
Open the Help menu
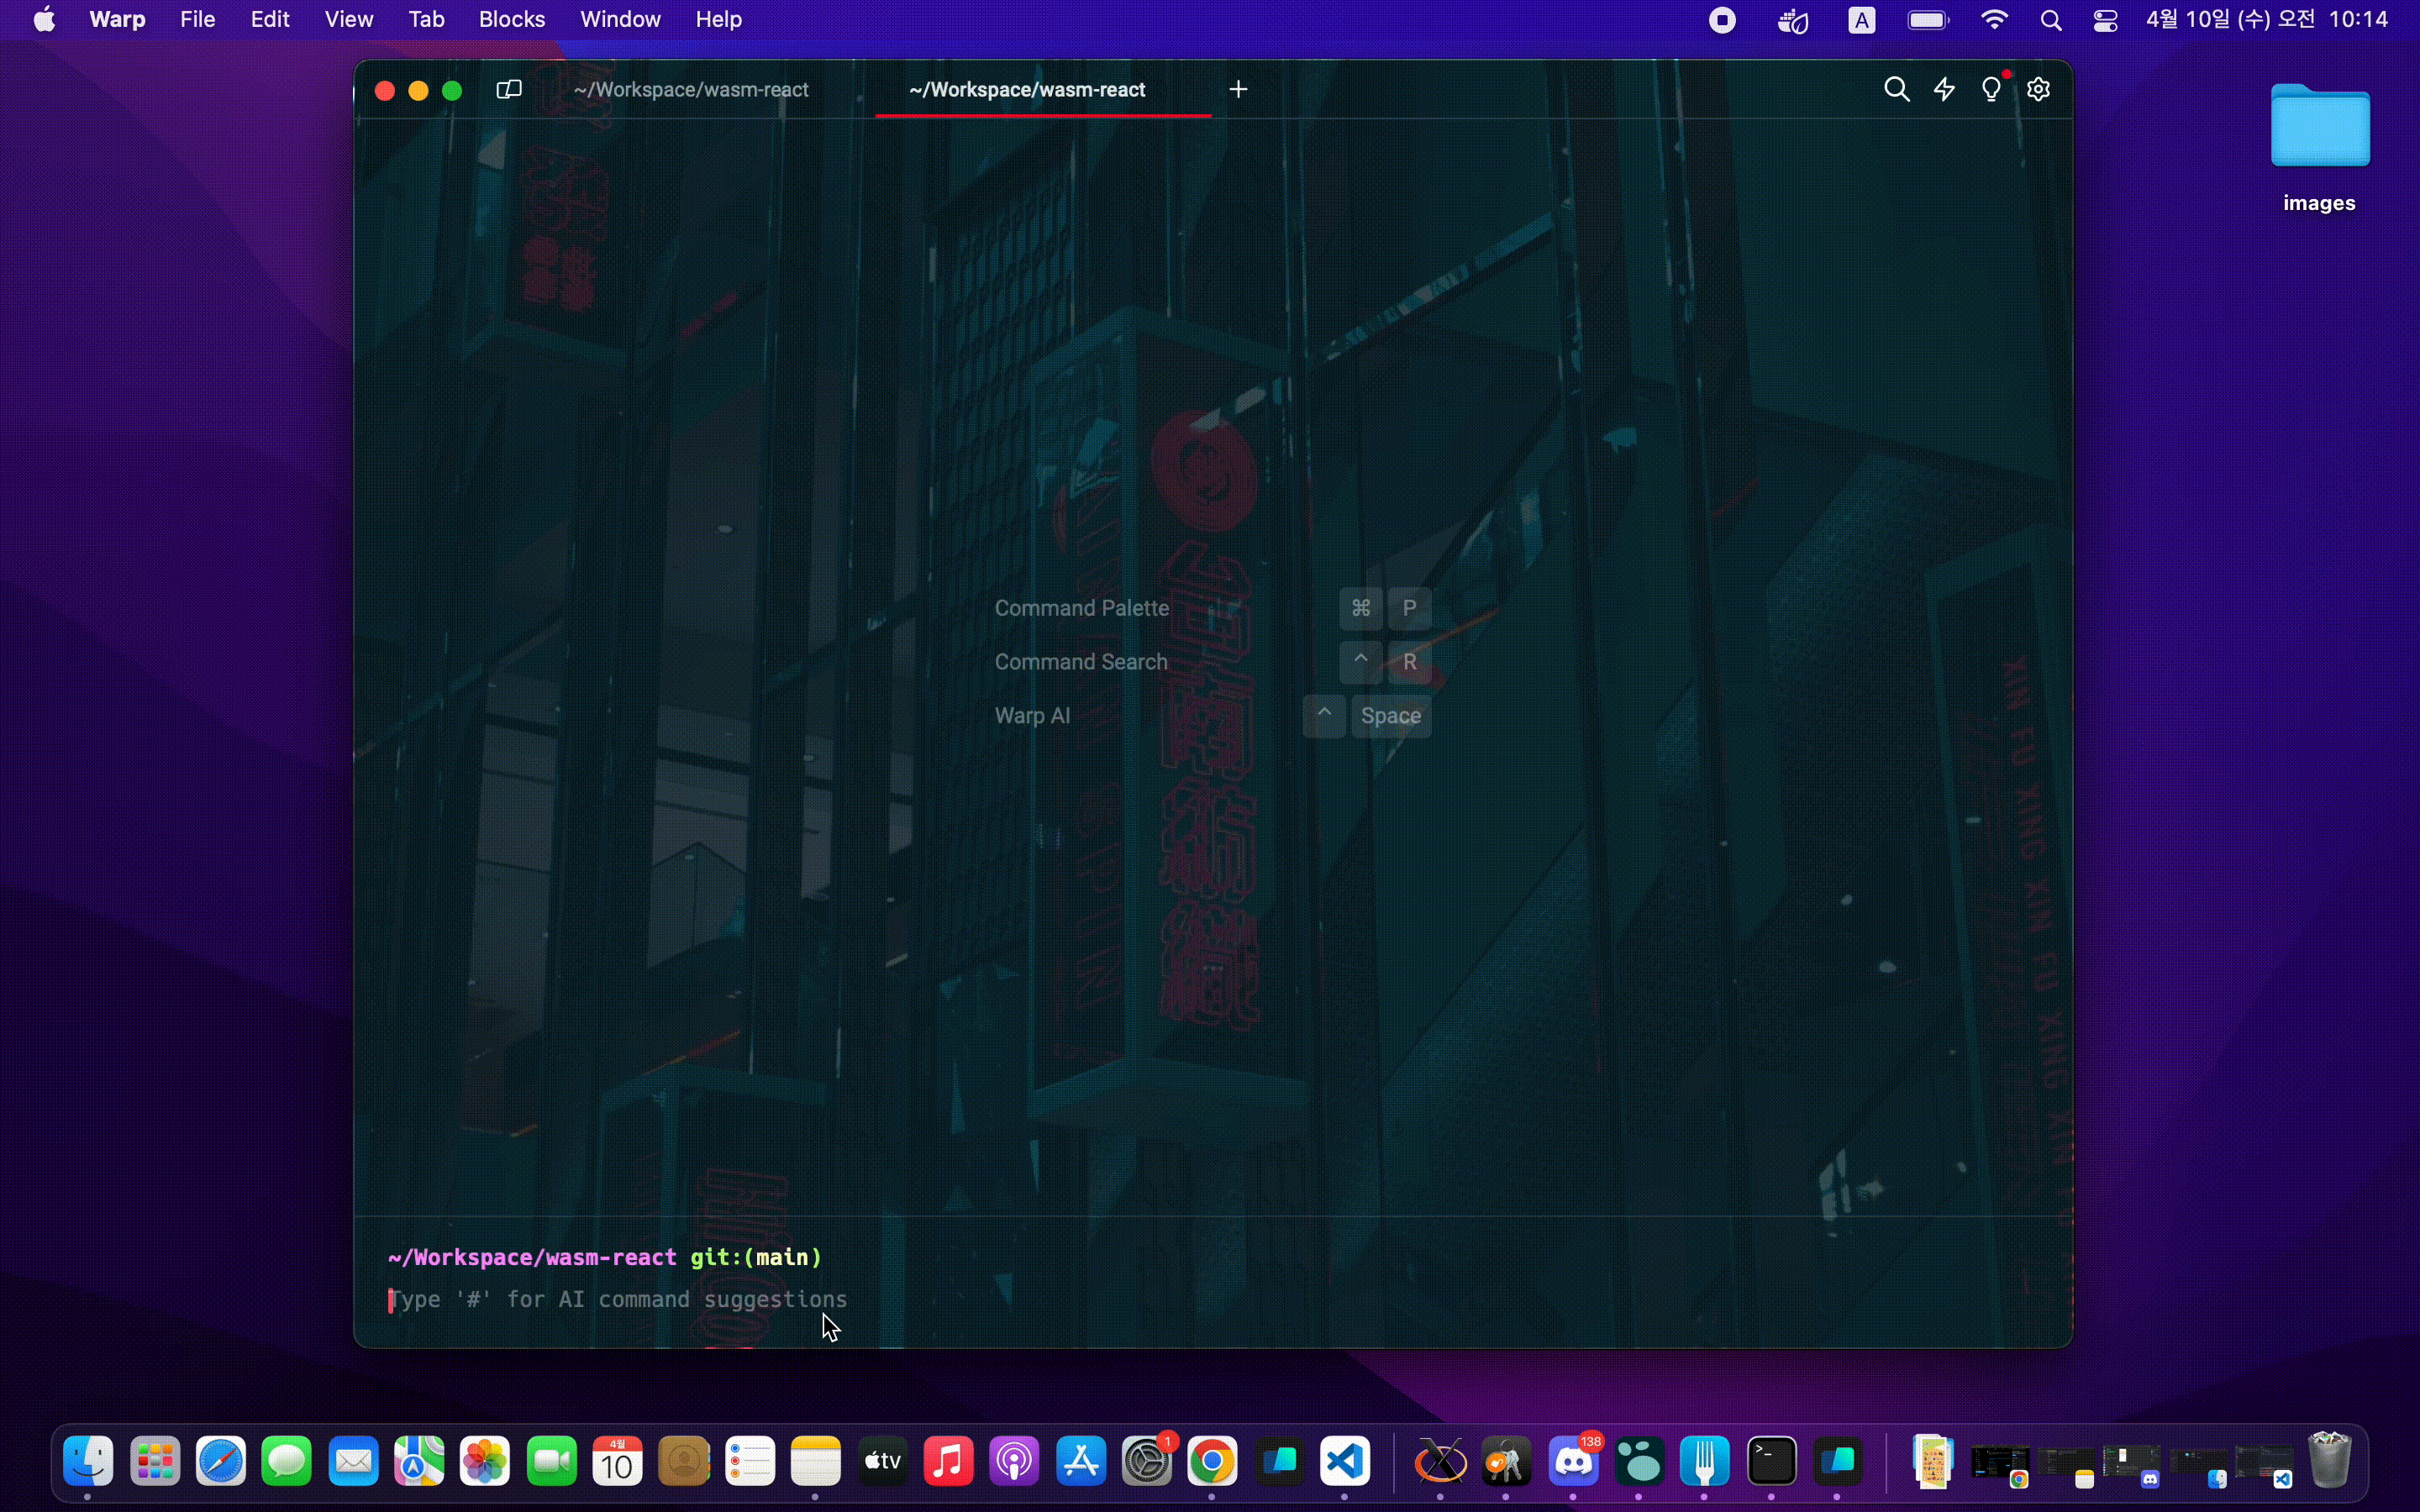tap(719, 20)
